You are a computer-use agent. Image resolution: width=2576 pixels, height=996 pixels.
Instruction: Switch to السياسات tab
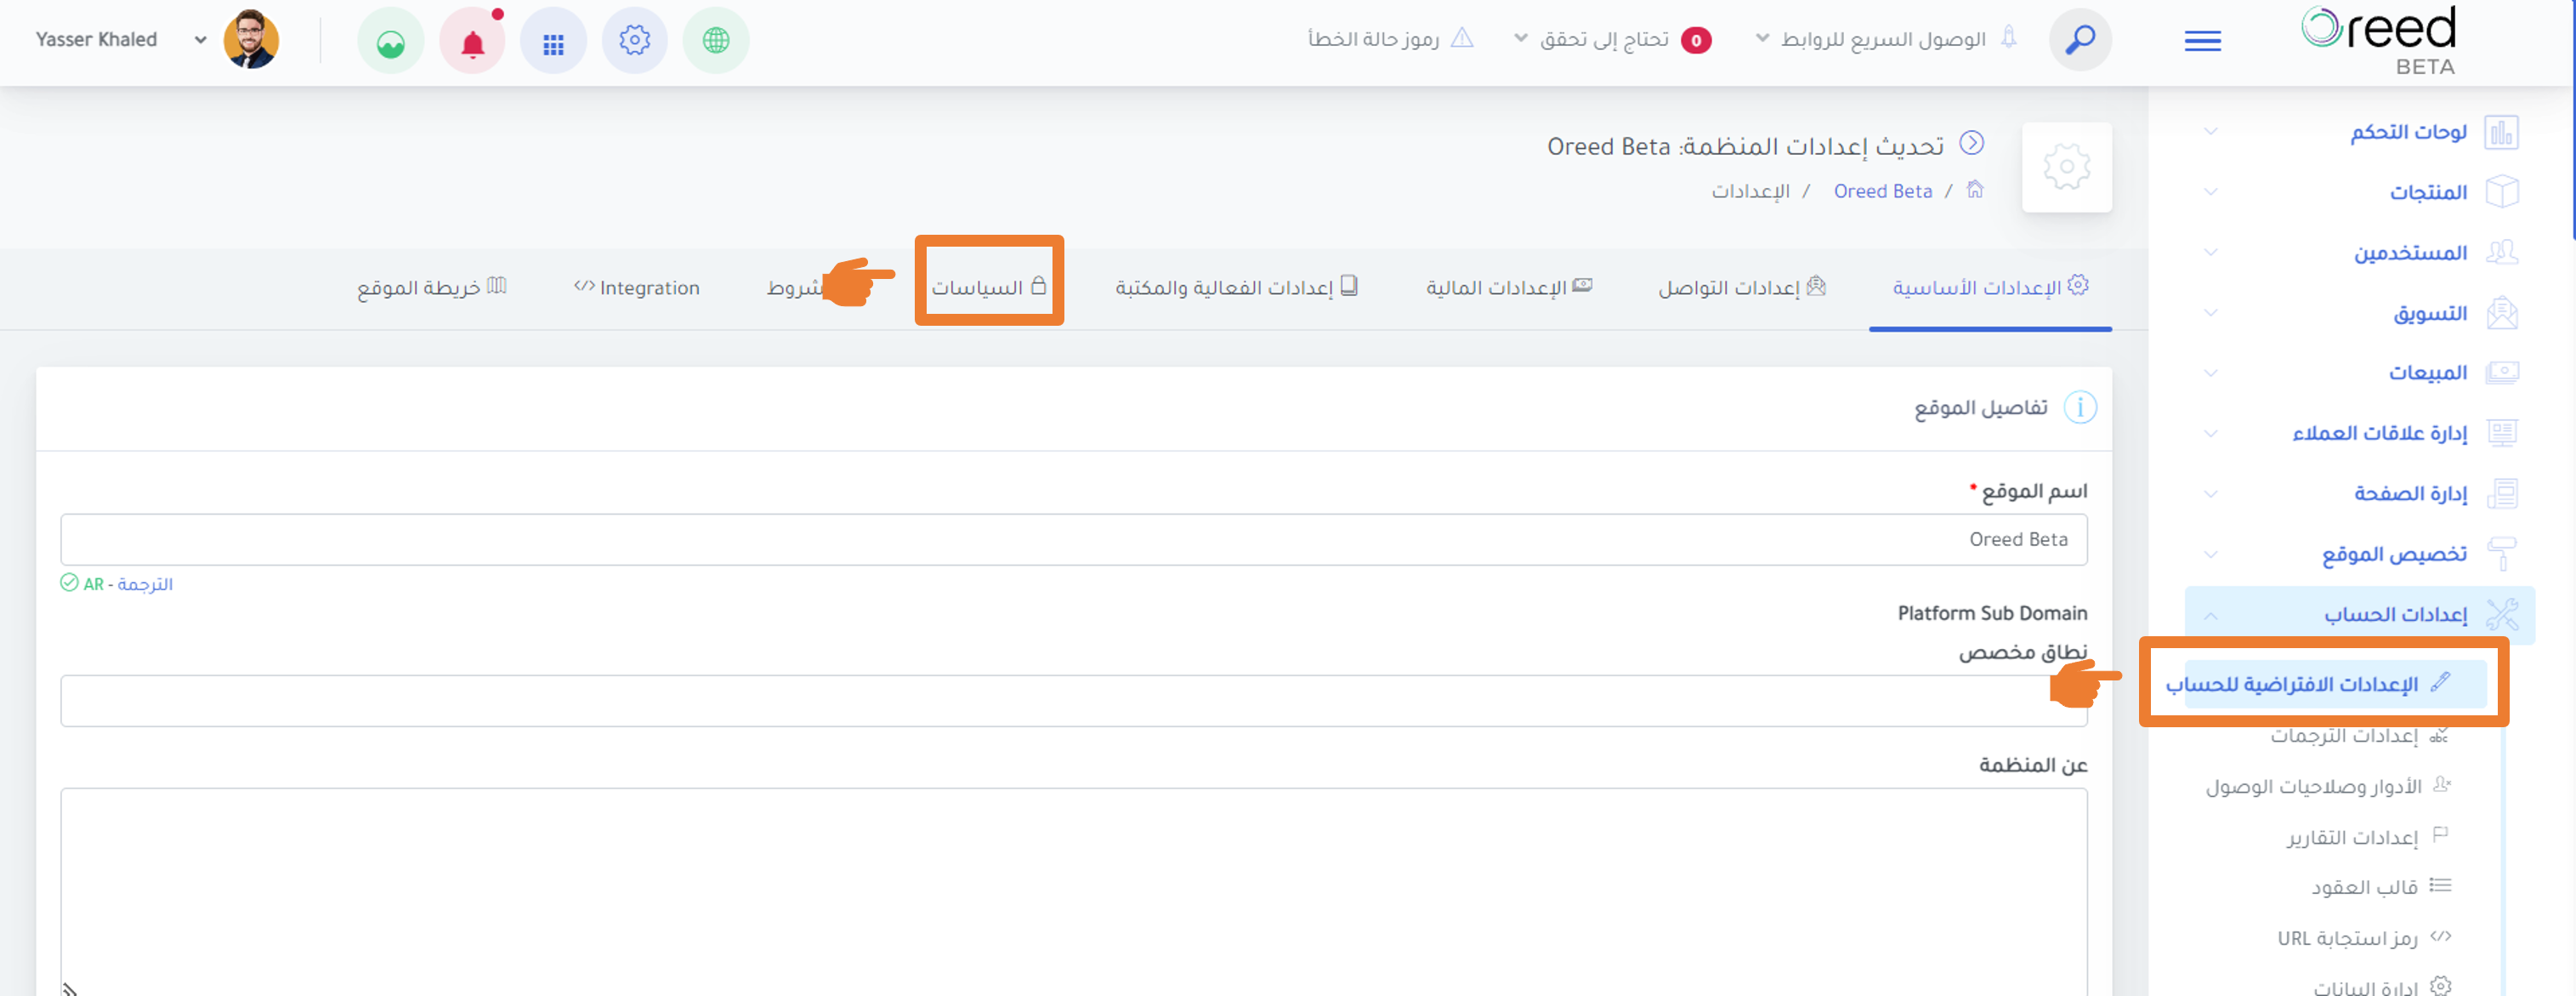[988, 287]
